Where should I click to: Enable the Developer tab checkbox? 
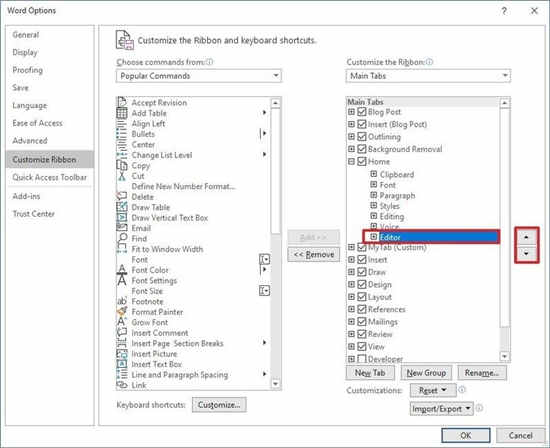click(x=362, y=359)
